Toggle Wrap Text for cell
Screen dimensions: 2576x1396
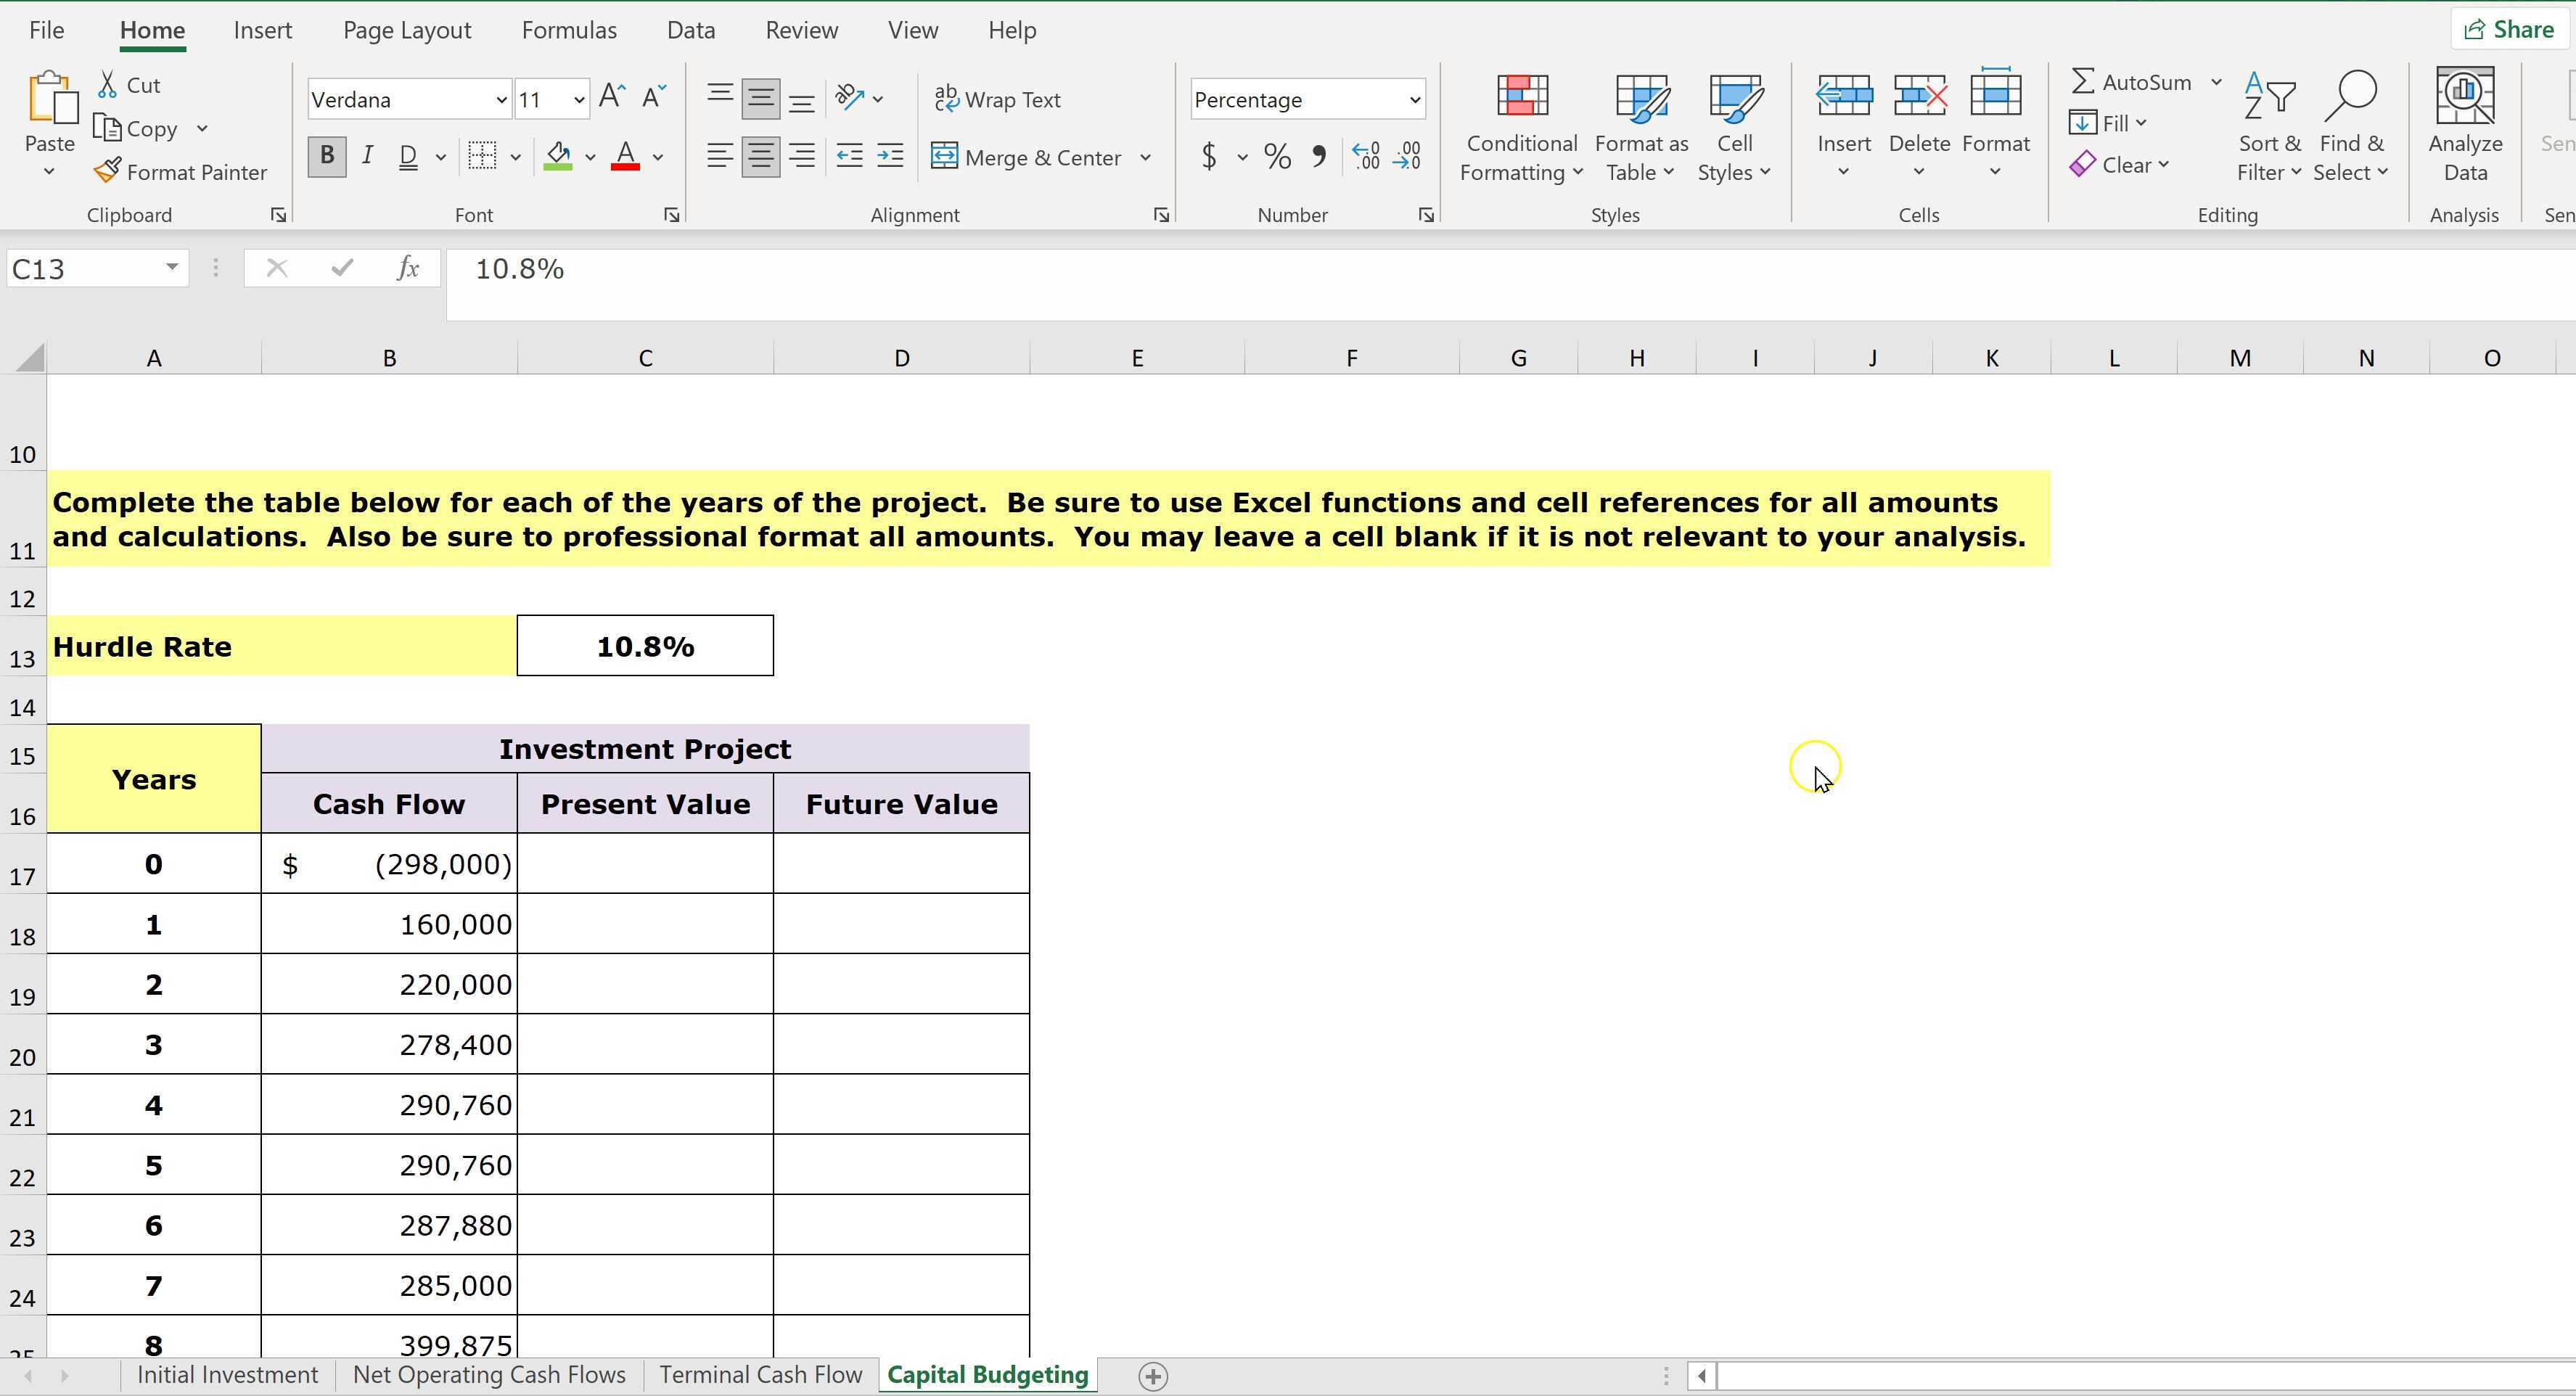tap(997, 100)
